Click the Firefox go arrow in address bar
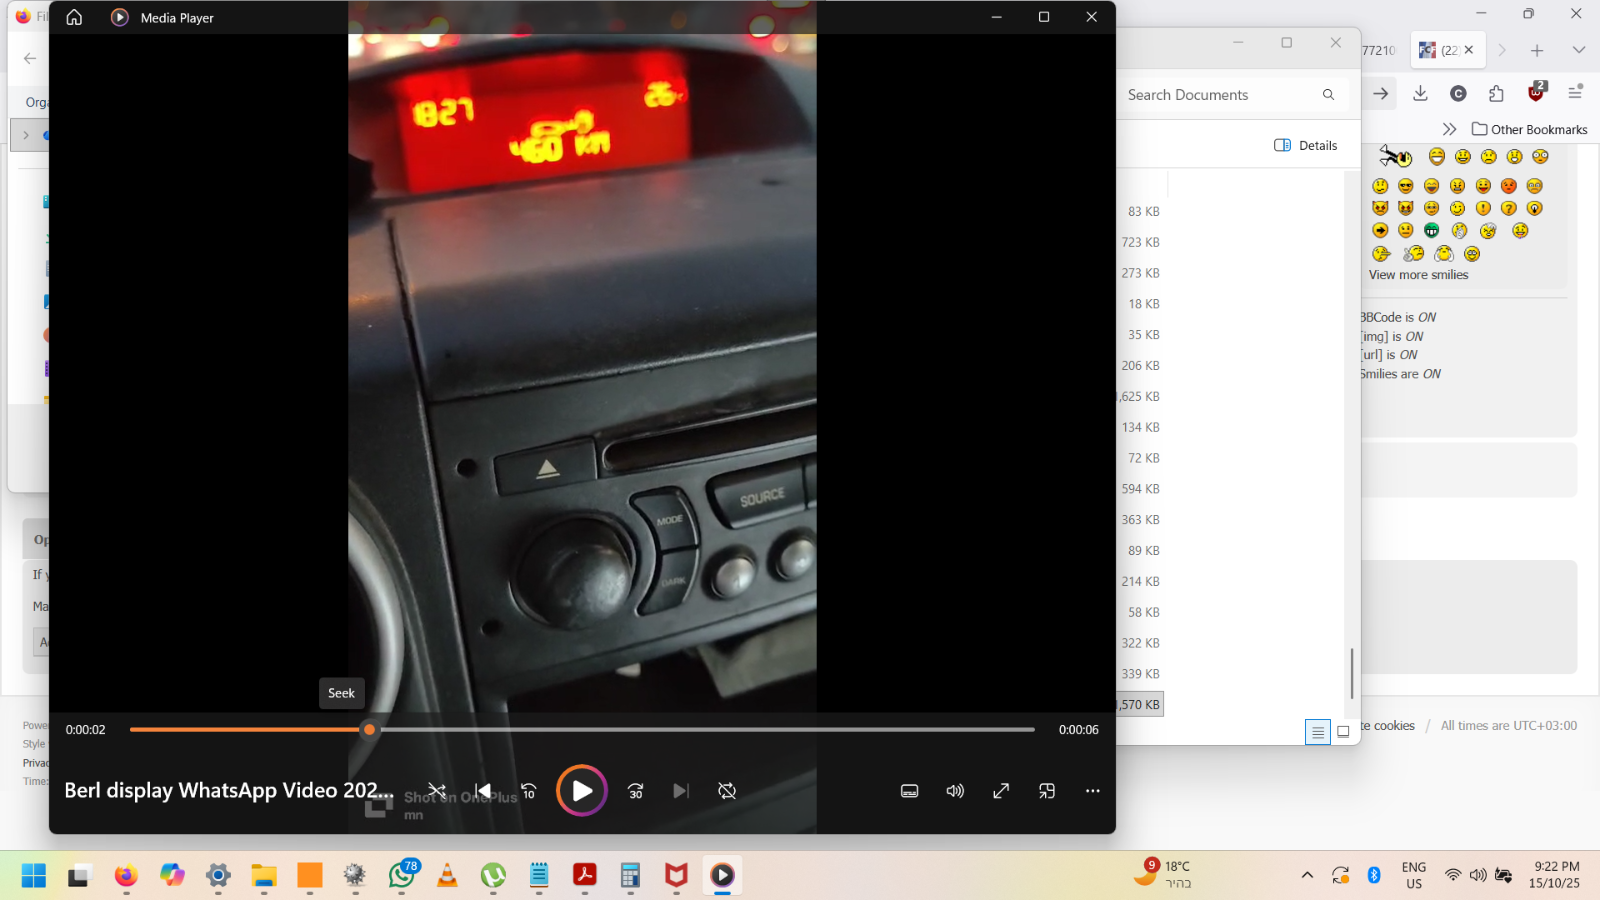Screen dimensions: 1600x900 [x=1381, y=93]
